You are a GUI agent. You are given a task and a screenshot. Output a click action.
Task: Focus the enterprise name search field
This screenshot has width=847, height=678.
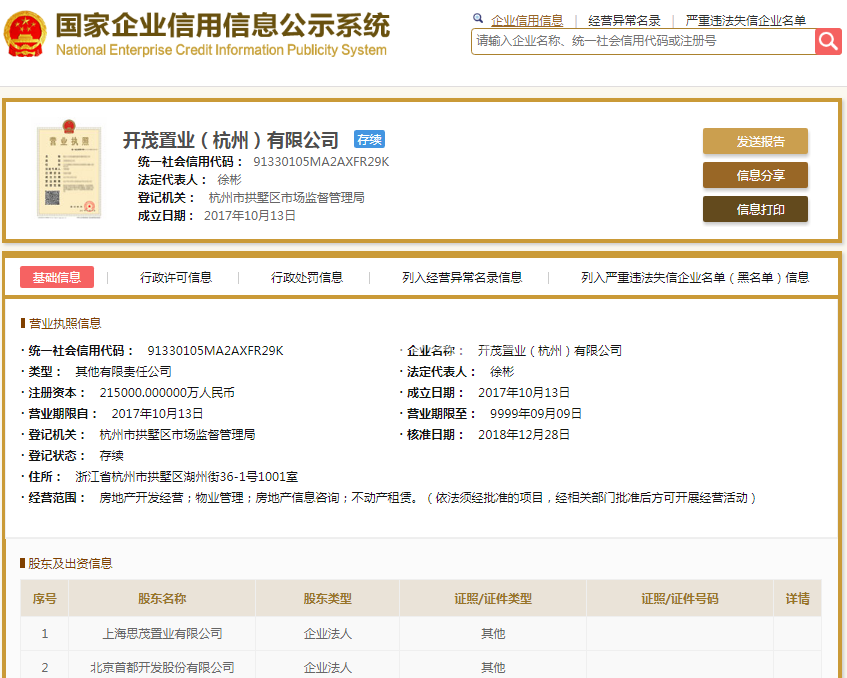point(643,41)
